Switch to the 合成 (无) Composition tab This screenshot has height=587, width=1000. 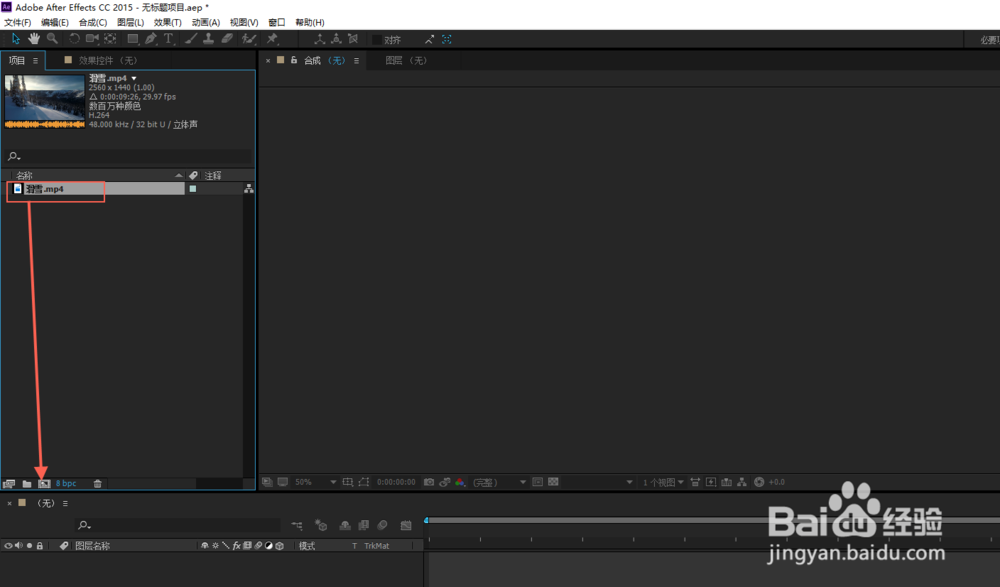[324, 61]
